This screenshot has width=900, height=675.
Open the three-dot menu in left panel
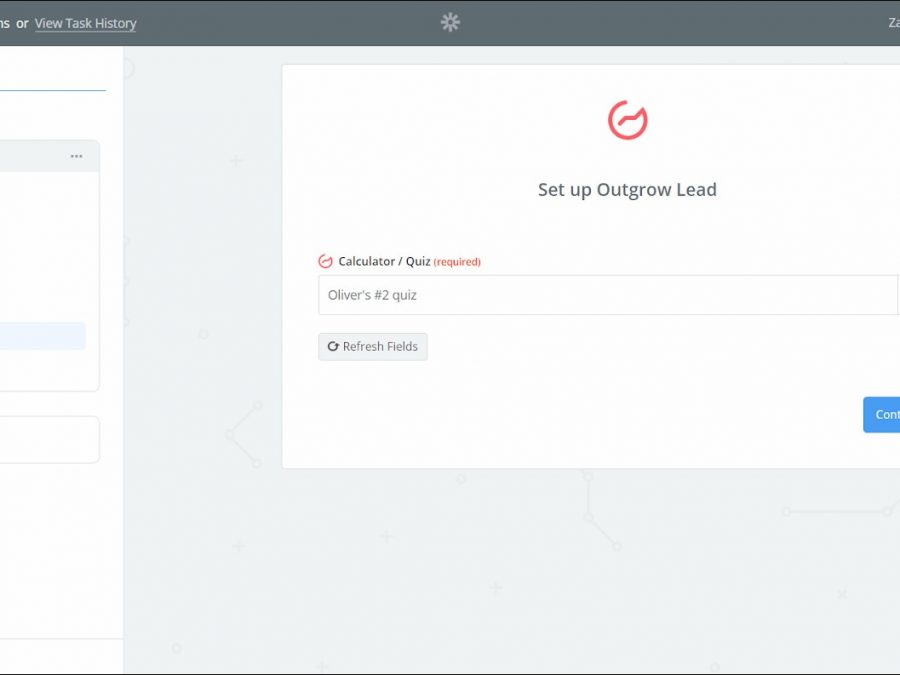[76, 156]
